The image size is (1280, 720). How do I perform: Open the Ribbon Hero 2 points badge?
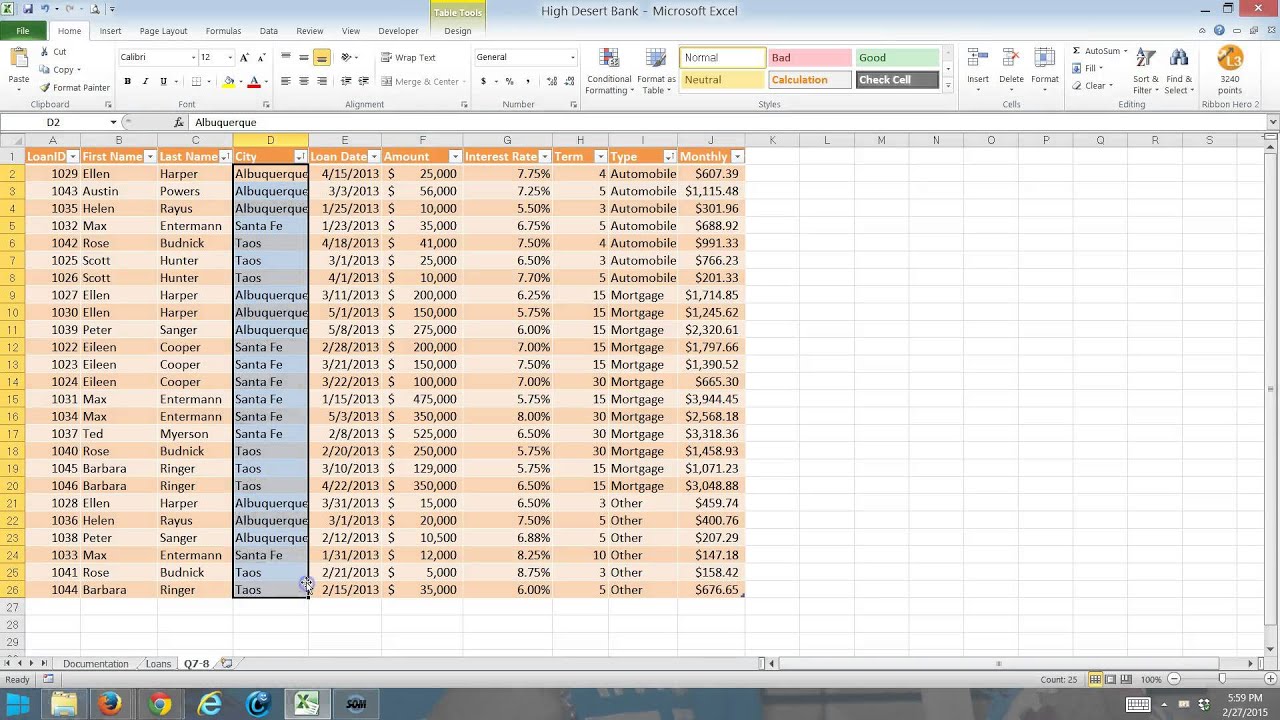[1230, 59]
